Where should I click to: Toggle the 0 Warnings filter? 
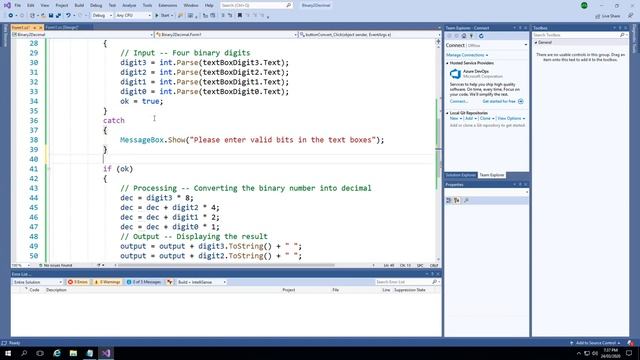107,282
